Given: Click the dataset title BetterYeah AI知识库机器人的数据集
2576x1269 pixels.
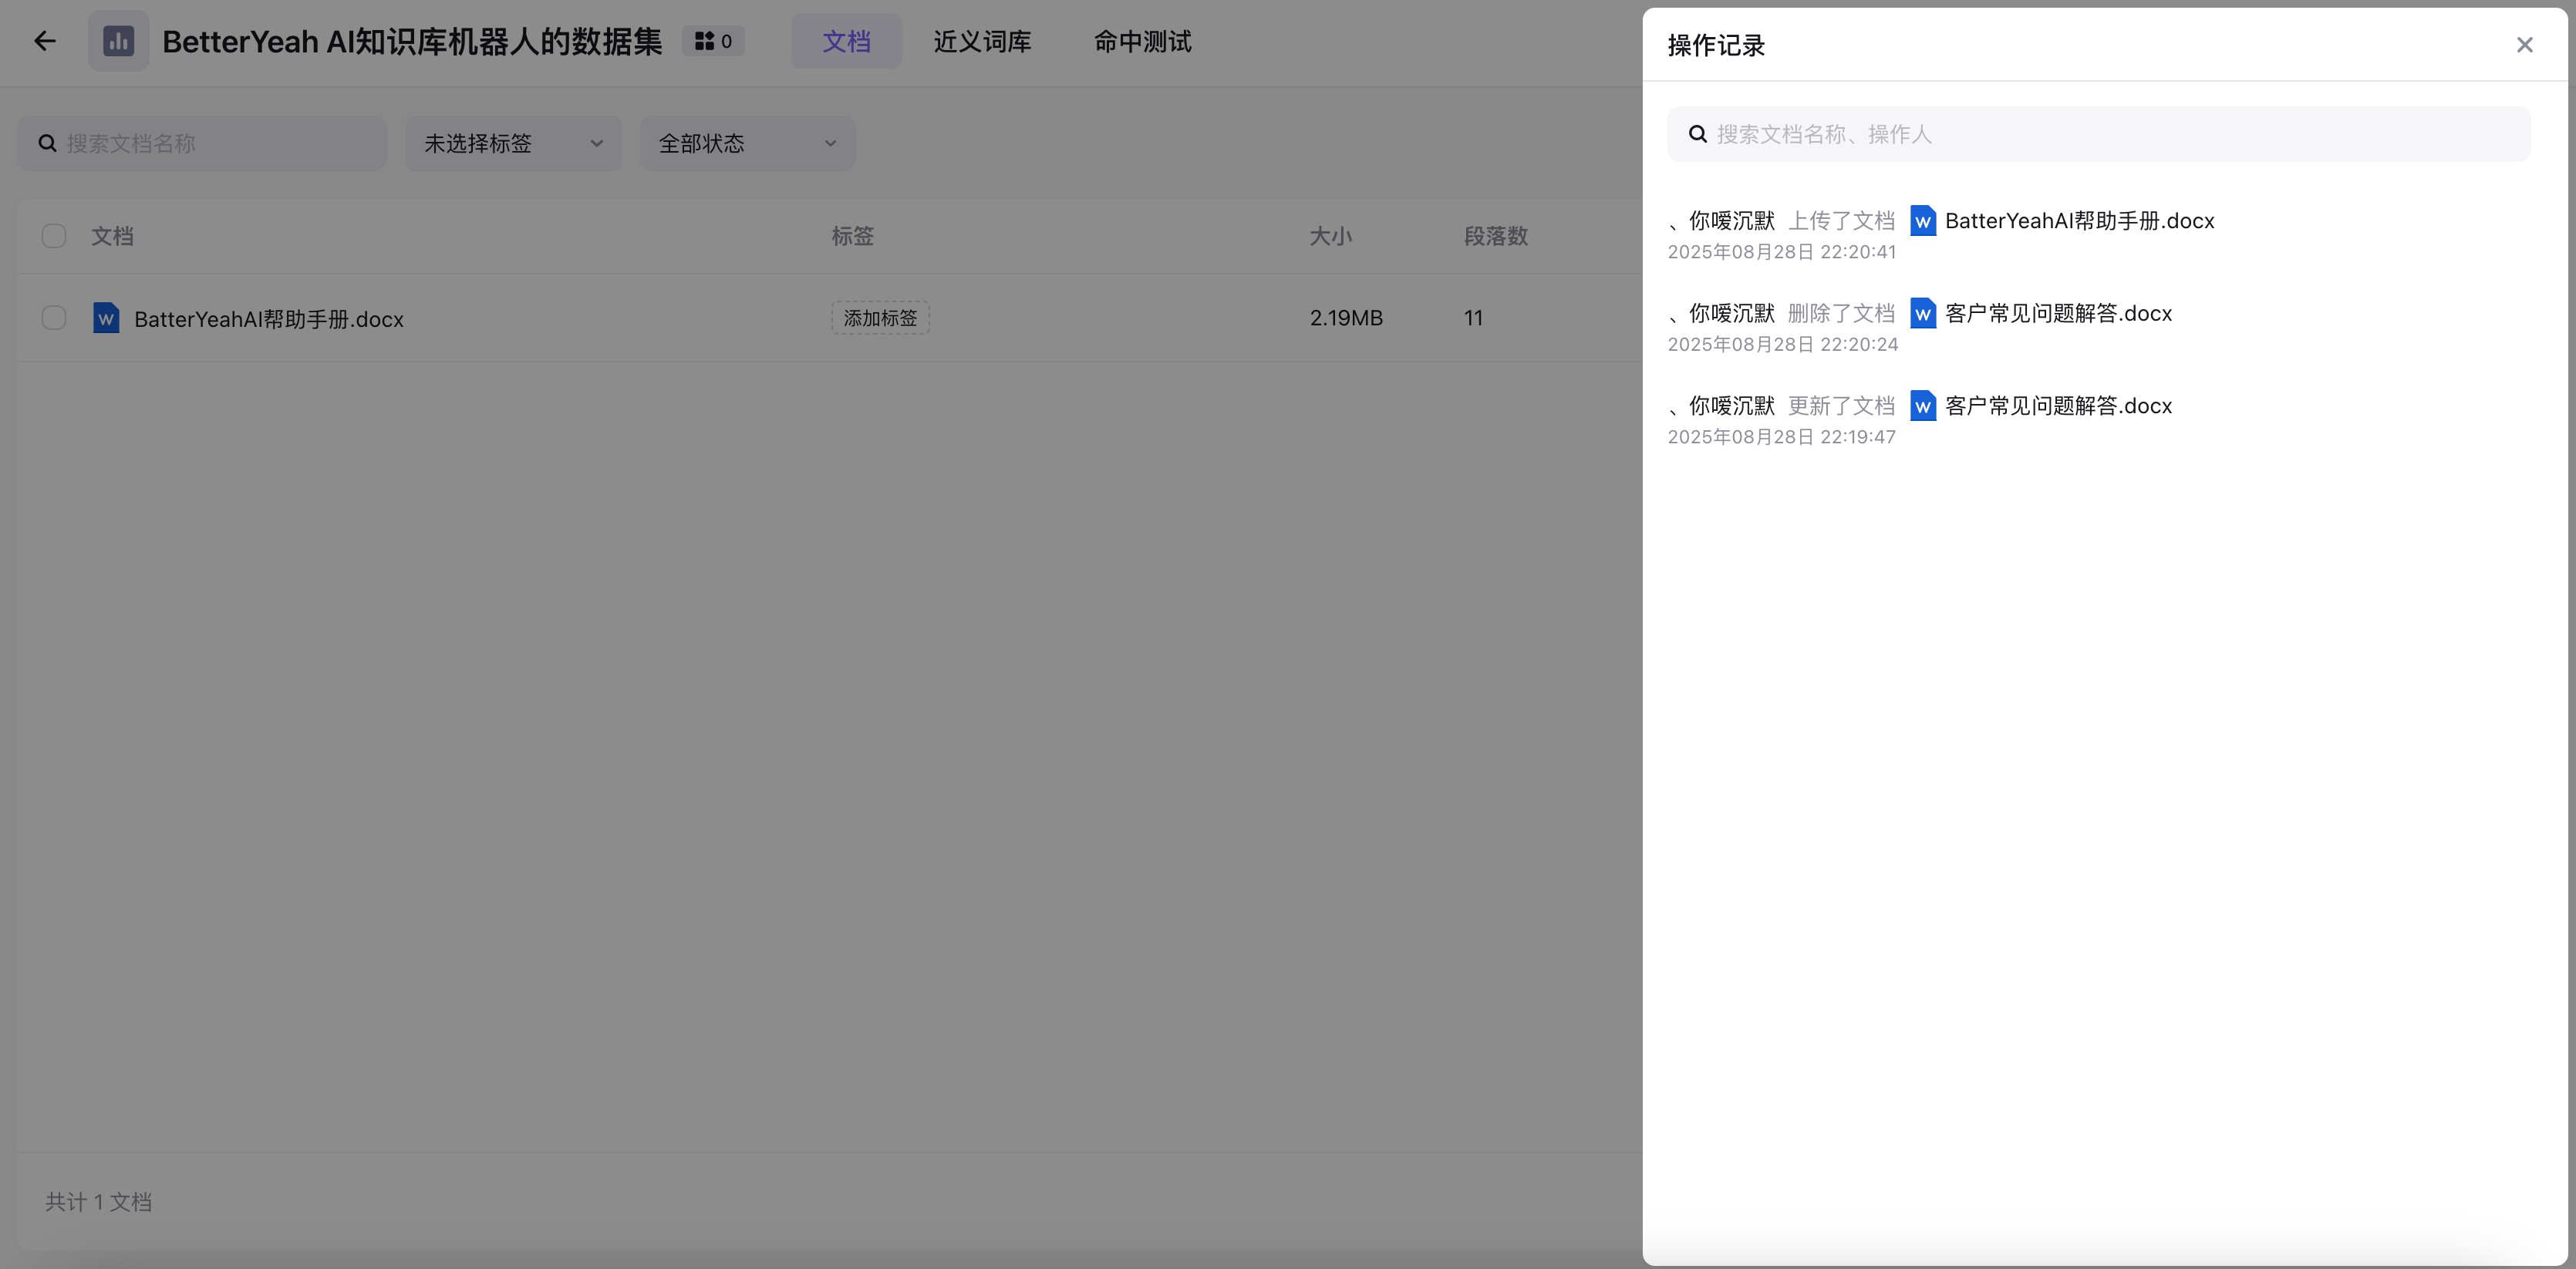Looking at the screenshot, I should pos(412,41).
